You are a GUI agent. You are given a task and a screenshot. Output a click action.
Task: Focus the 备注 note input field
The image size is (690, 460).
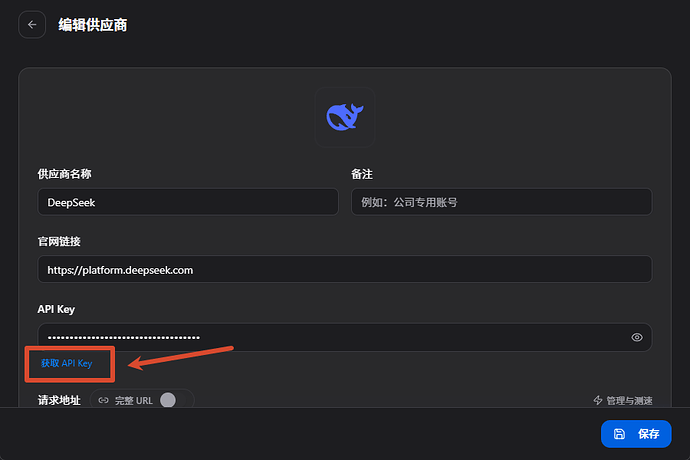click(501, 202)
